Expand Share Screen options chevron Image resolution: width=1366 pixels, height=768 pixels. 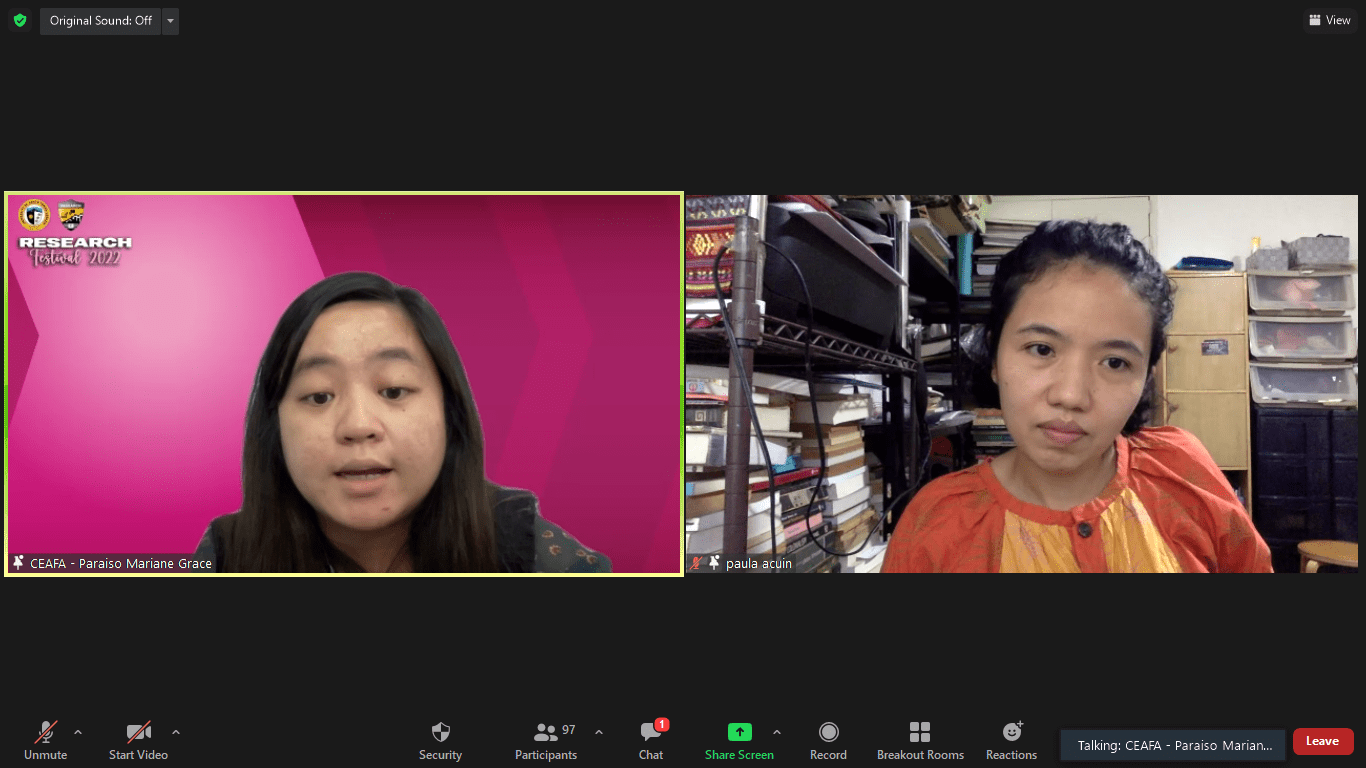777,732
